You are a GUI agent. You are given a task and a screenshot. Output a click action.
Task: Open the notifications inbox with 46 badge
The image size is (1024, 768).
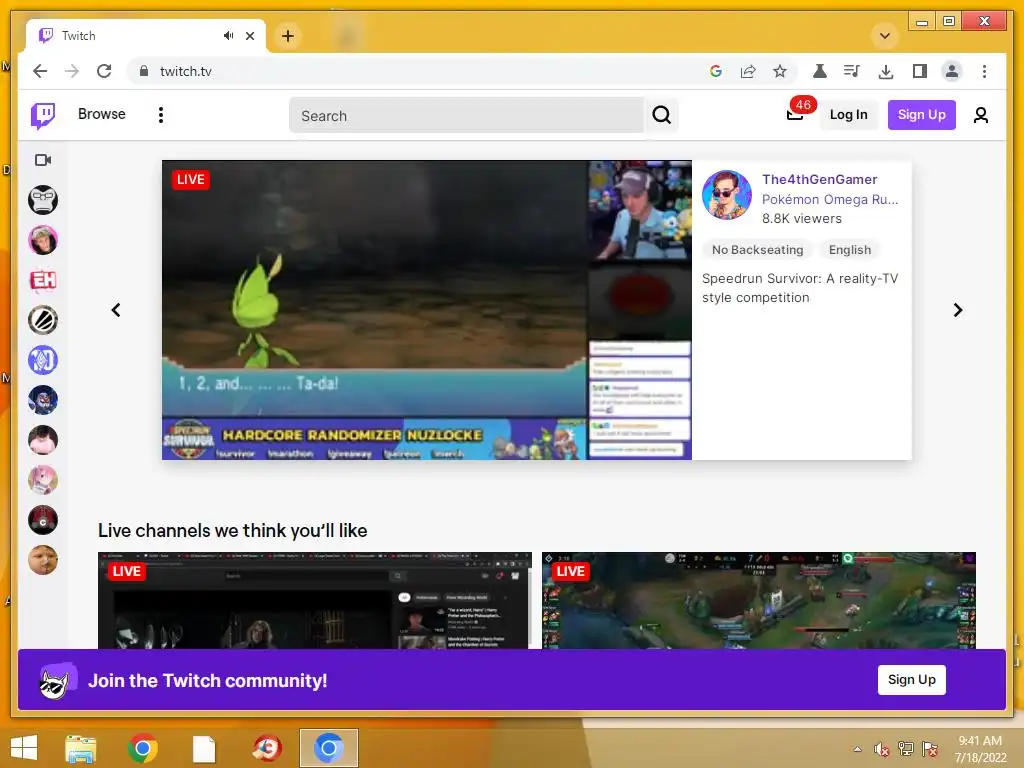pos(795,114)
